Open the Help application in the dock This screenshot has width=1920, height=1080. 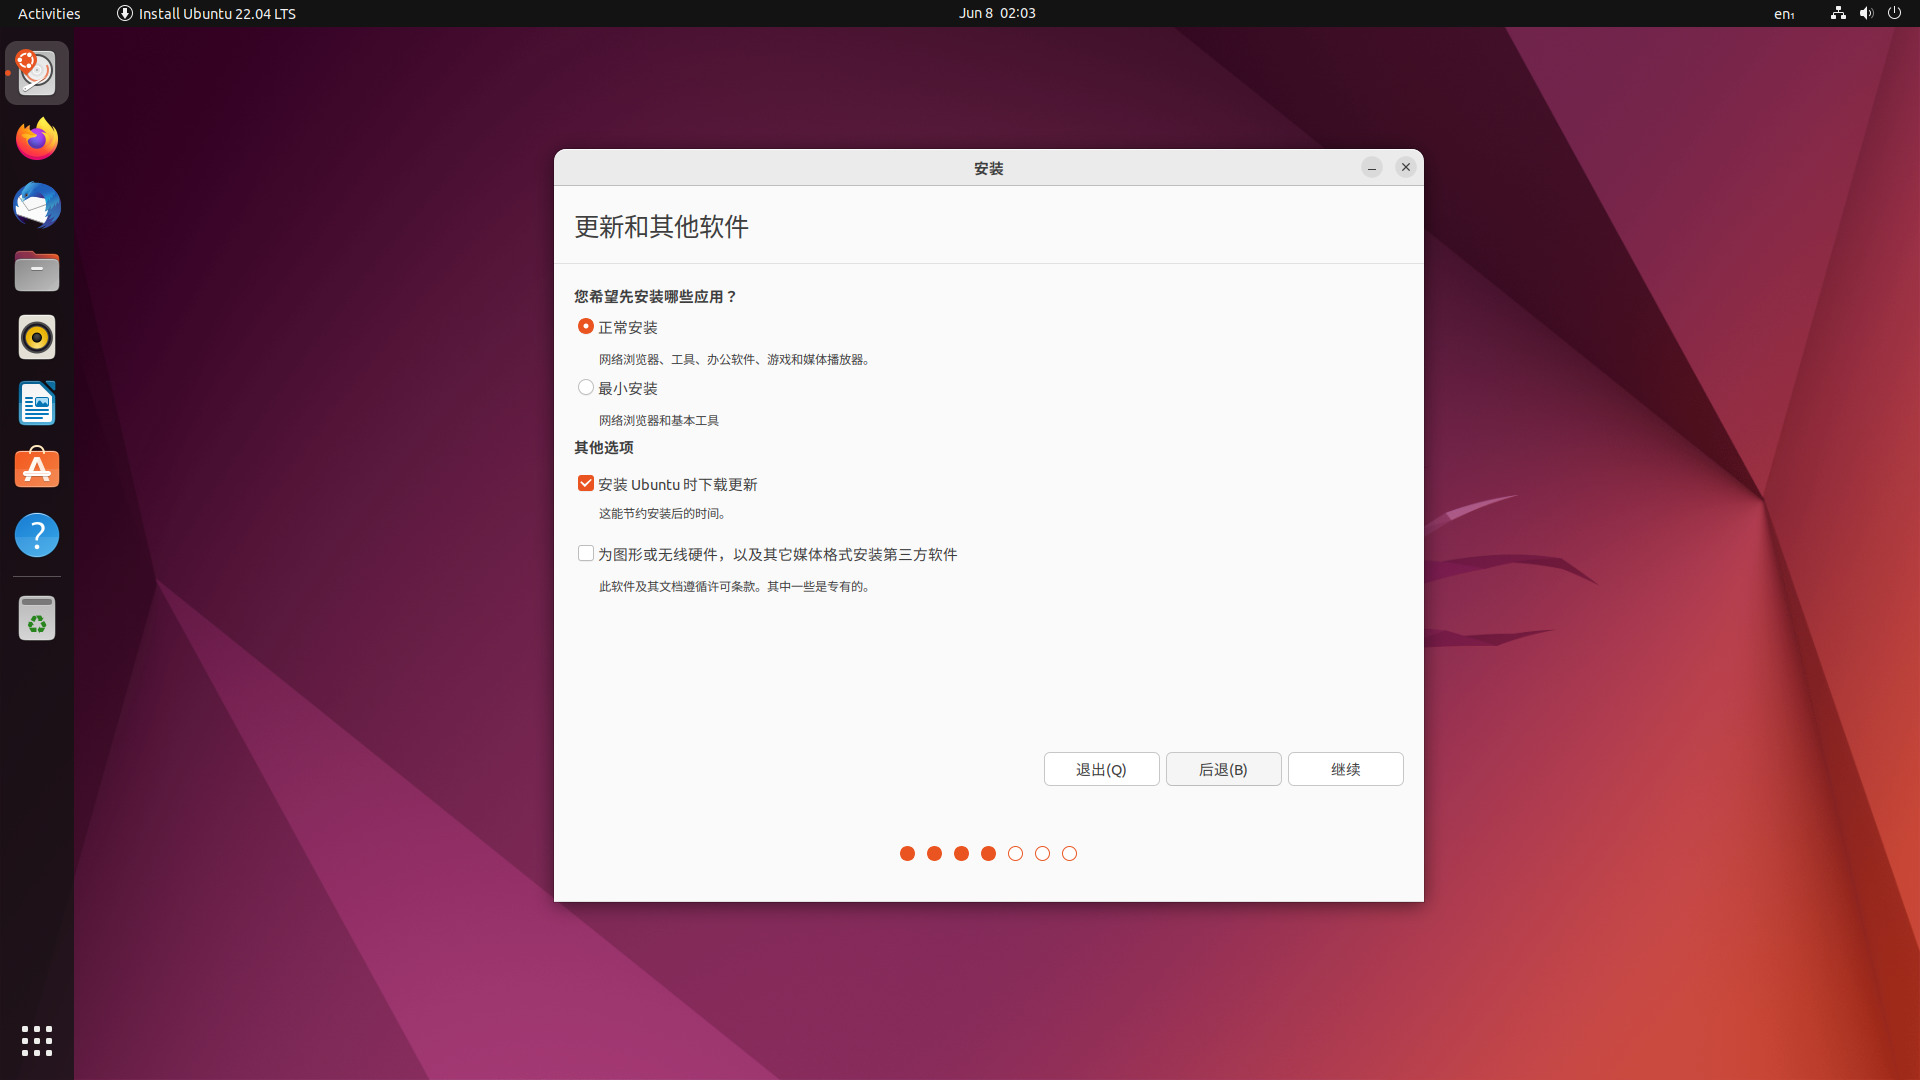coord(36,535)
